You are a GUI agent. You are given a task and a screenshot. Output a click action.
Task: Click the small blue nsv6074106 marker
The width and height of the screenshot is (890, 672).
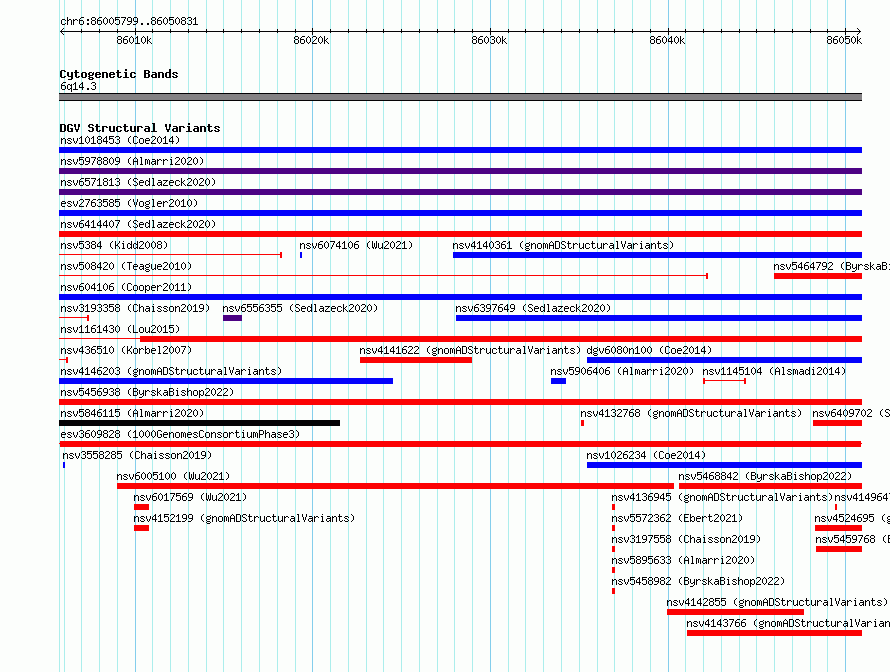(301, 255)
